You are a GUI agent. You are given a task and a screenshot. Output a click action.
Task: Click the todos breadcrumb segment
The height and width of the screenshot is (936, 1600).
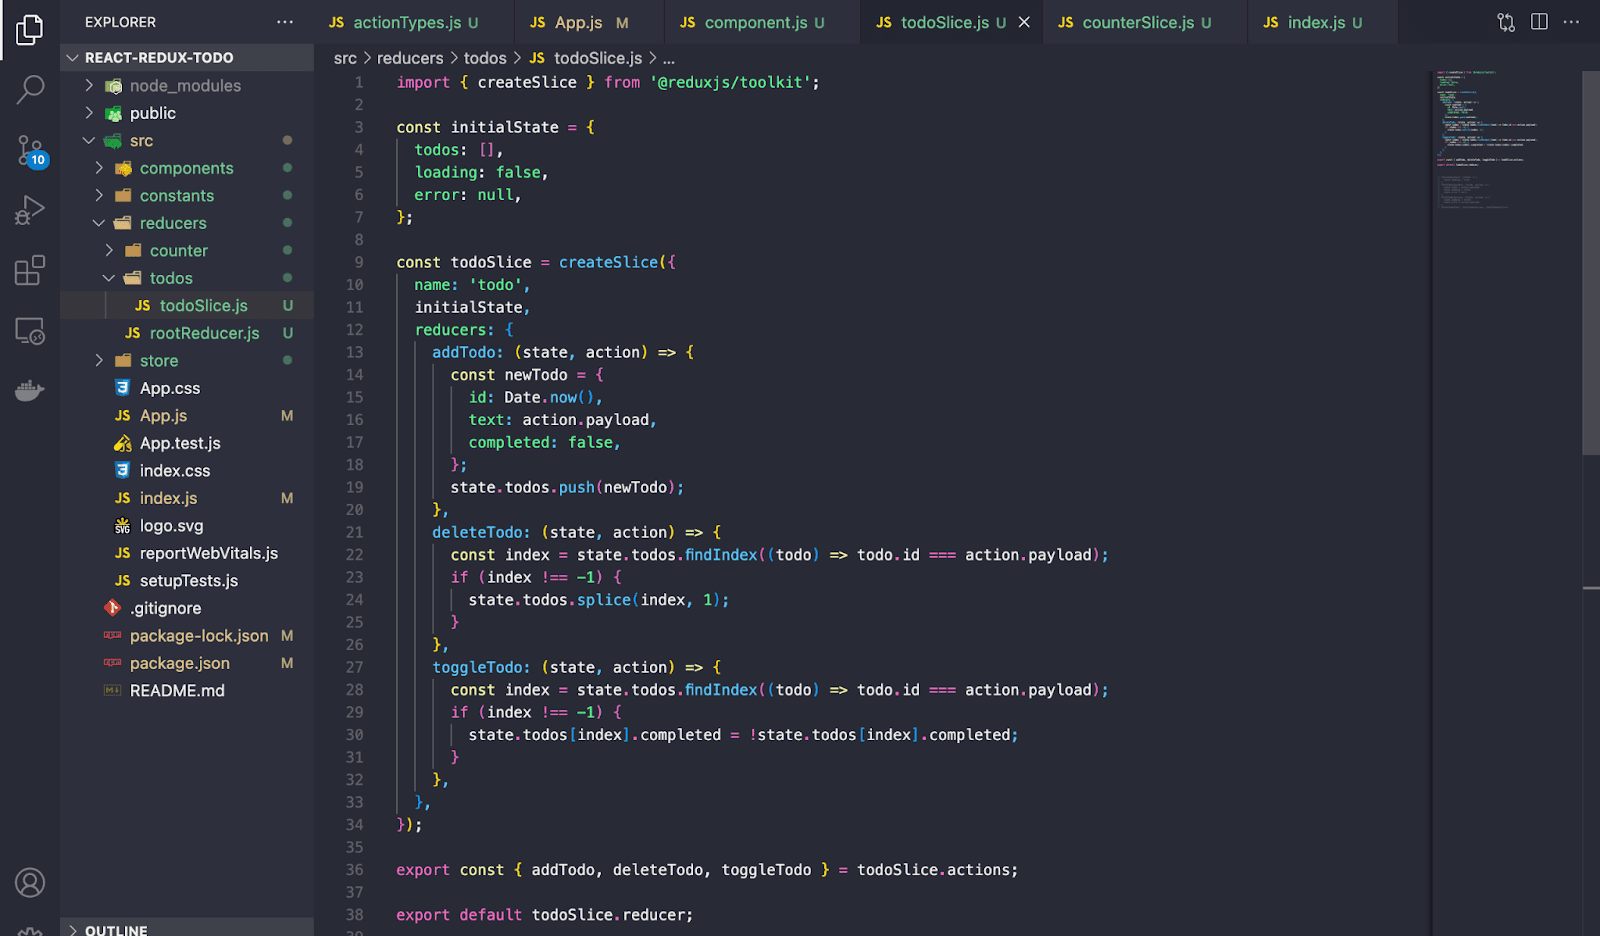tap(485, 58)
